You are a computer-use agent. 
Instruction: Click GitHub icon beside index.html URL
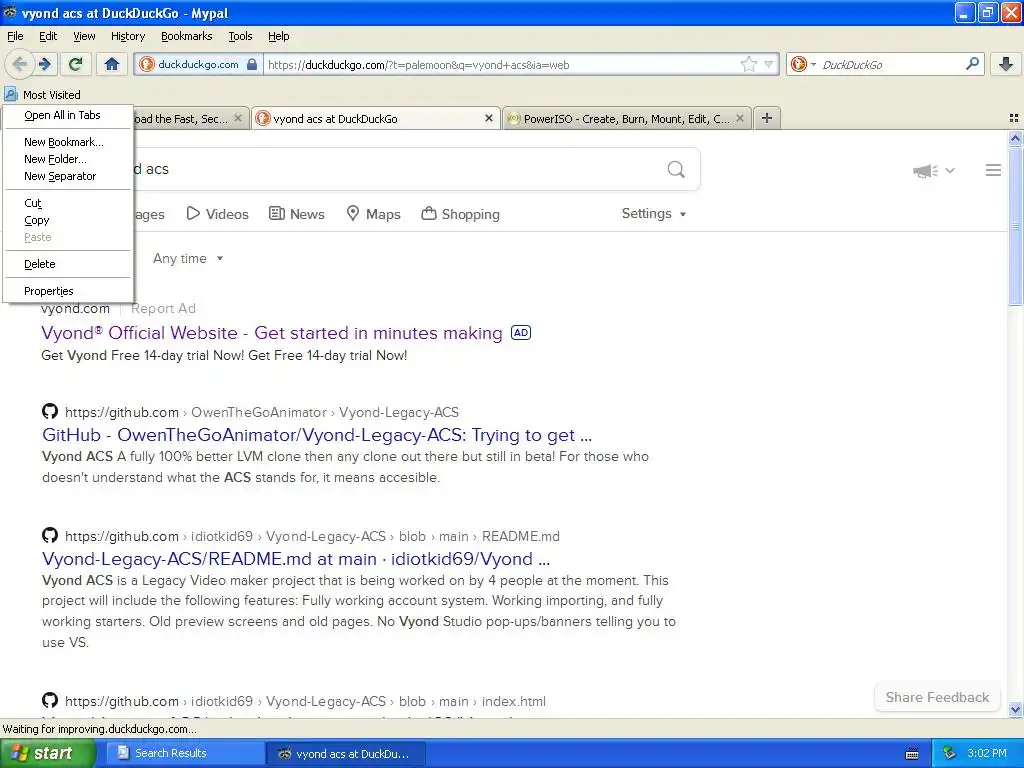click(x=50, y=700)
